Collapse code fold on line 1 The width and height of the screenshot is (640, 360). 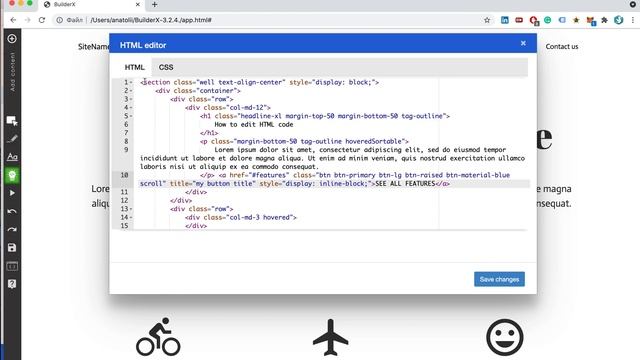[131, 82]
